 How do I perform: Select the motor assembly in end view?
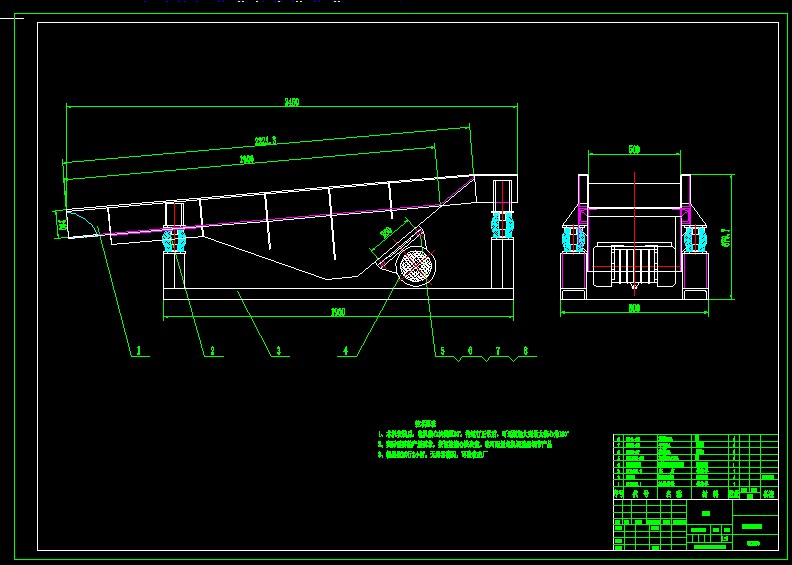(632, 265)
